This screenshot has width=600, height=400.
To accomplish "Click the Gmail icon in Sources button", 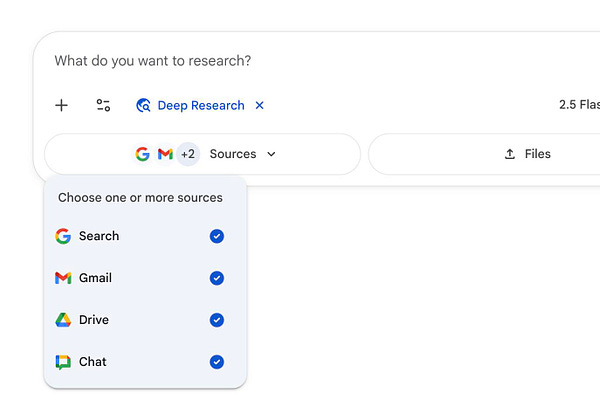I will point(165,154).
